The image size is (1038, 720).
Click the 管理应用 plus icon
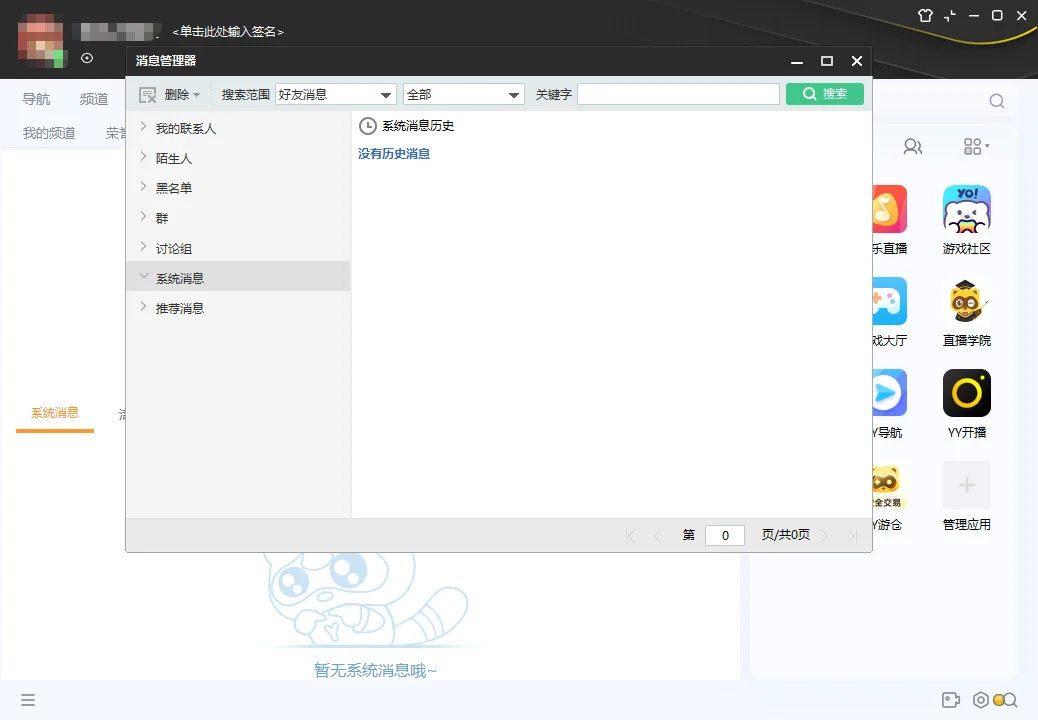967,485
